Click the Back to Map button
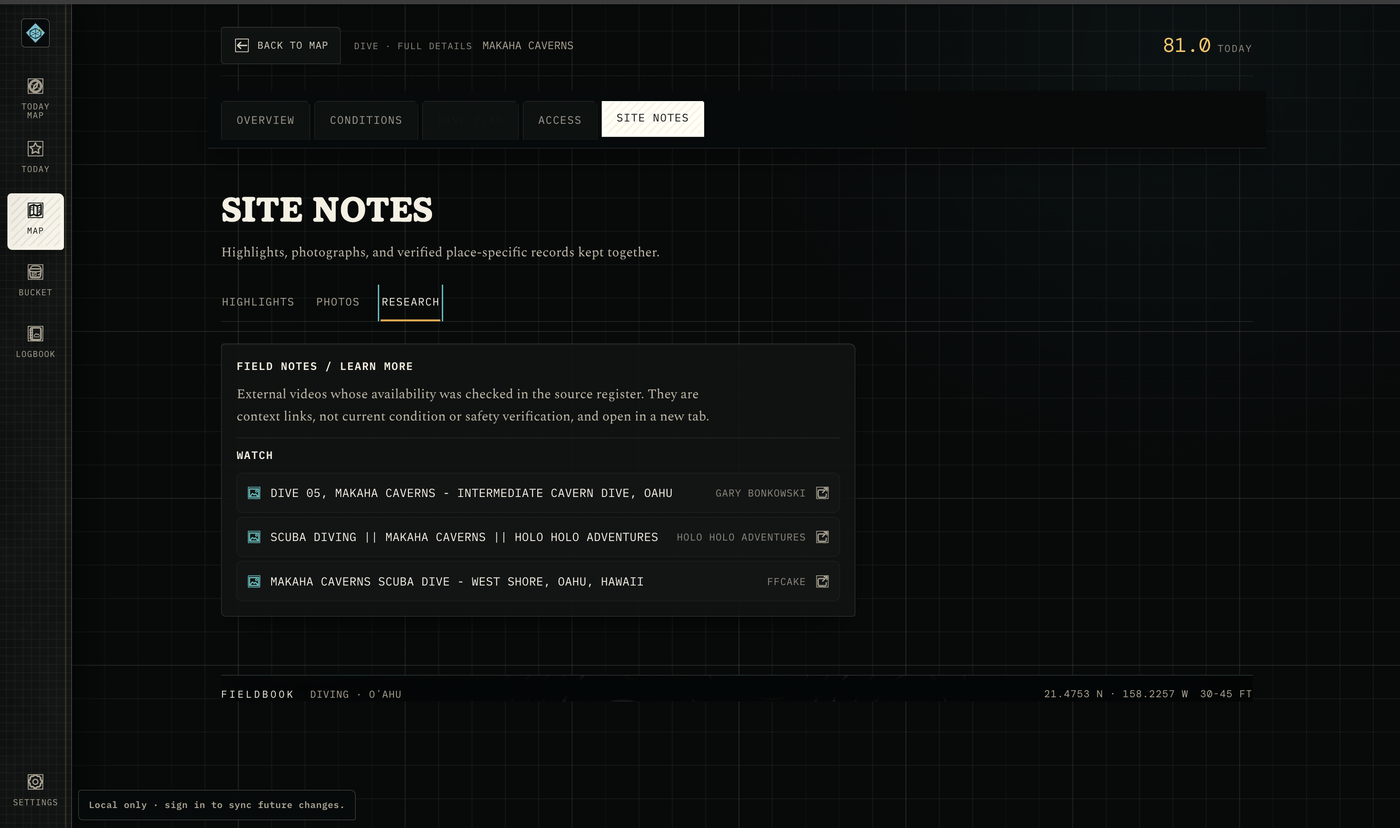Image resolution: width=1400 pixels, height=828 pixels. pyautogui.click(x=281, y=45)
